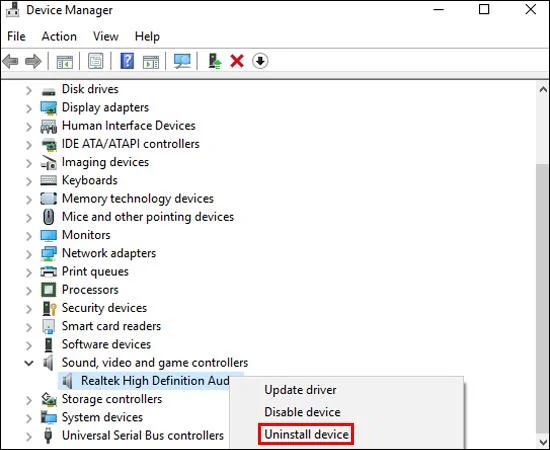Image resolution: width=550 pixels, height=450 pixels.
Task: Show/hide console tree toolbar icon
Action: (65, 62)
